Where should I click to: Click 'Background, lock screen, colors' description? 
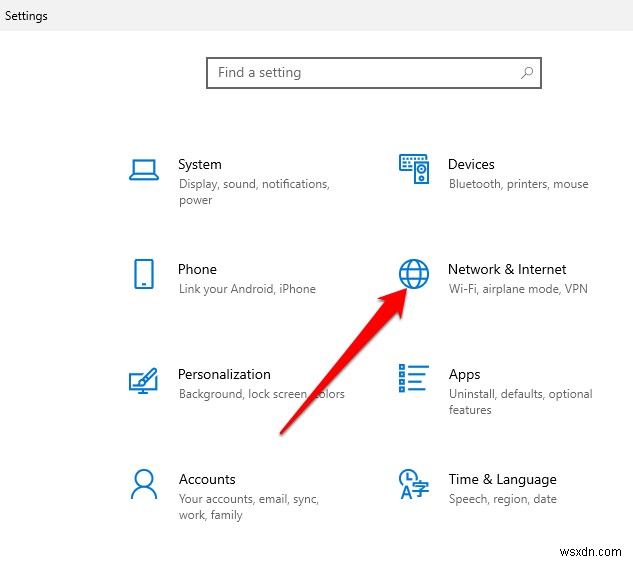pyautogui.click(x=262, y=394)
